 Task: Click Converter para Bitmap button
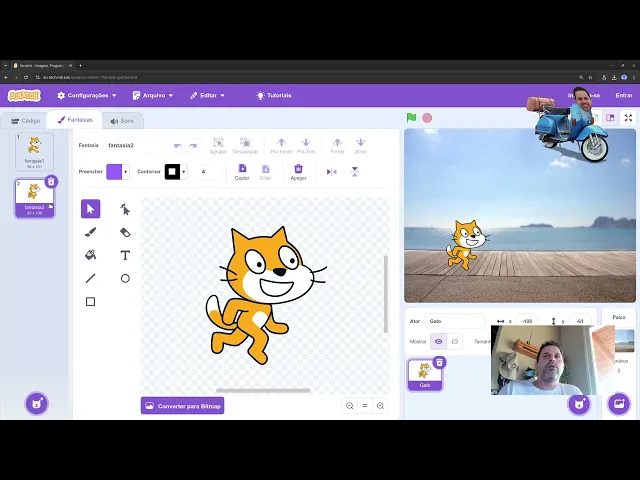point(182,406)
